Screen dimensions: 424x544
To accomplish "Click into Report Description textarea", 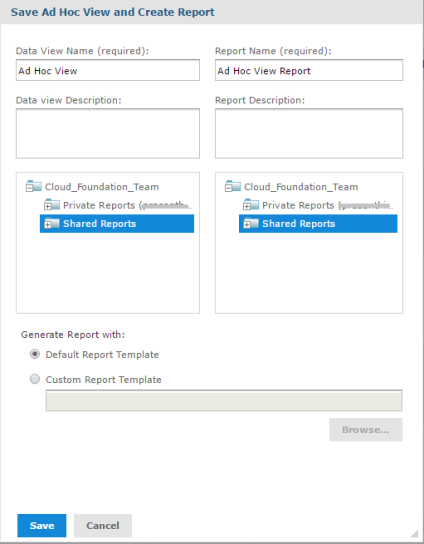I will click(x=309, y=134).
